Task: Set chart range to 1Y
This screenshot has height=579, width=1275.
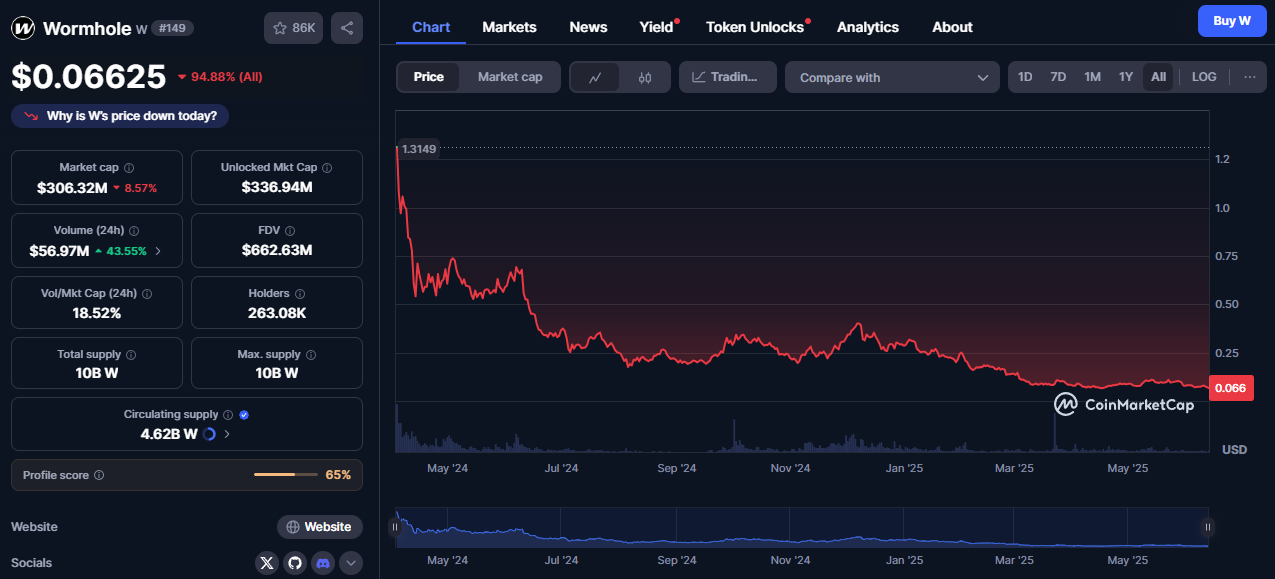Action: [x=1126, y=77]
